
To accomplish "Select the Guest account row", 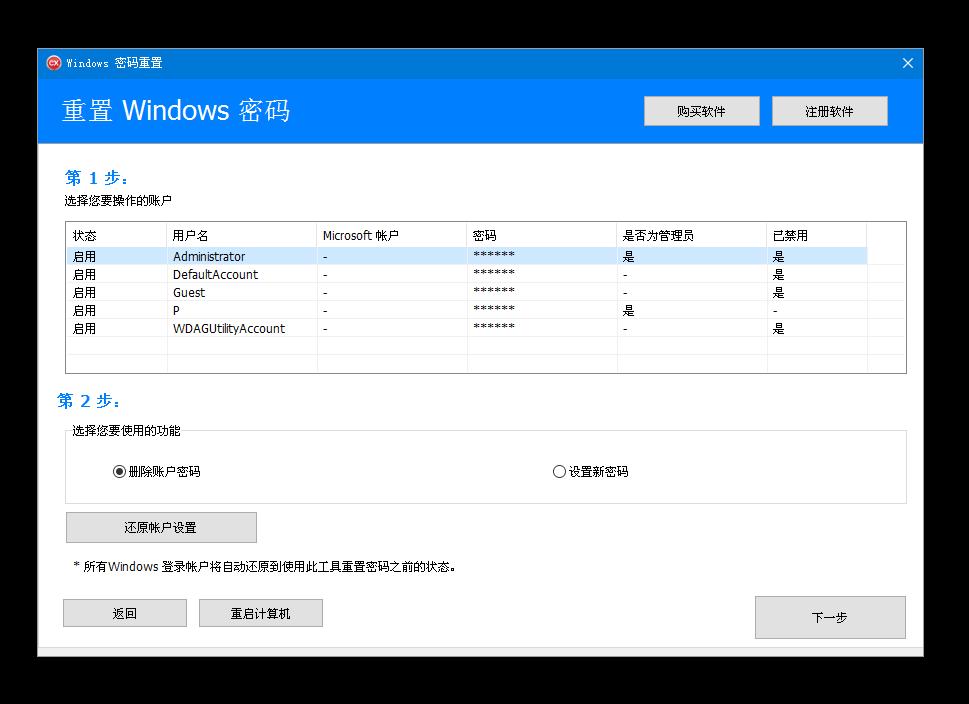I will pos(467,292).
